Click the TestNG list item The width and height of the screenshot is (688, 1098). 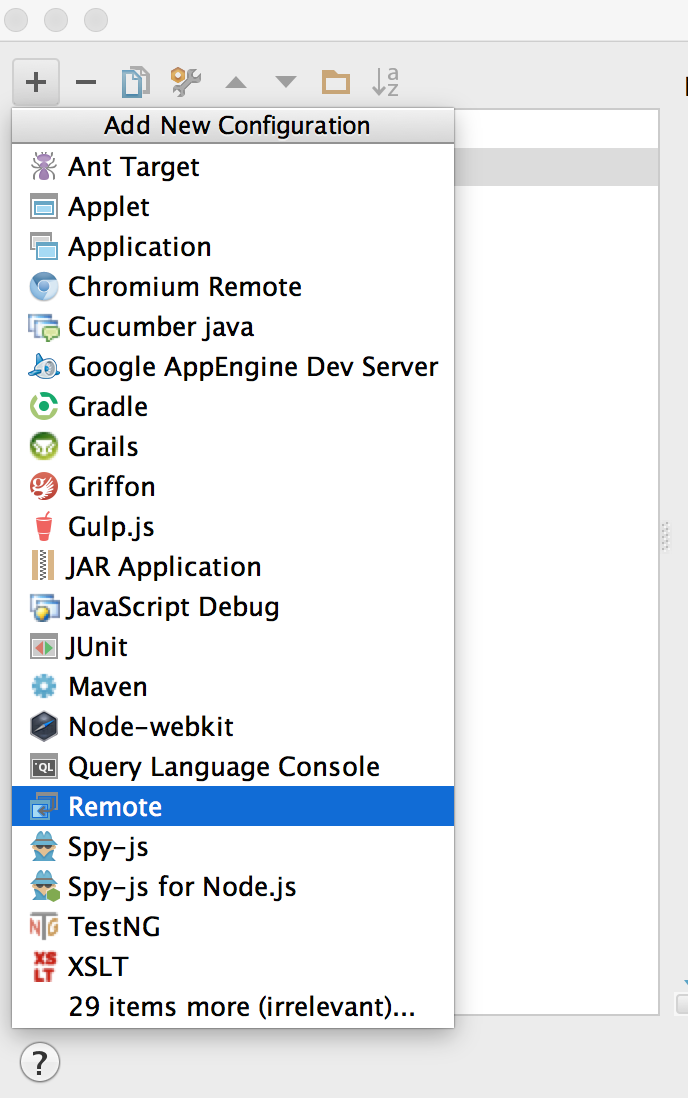114,927
